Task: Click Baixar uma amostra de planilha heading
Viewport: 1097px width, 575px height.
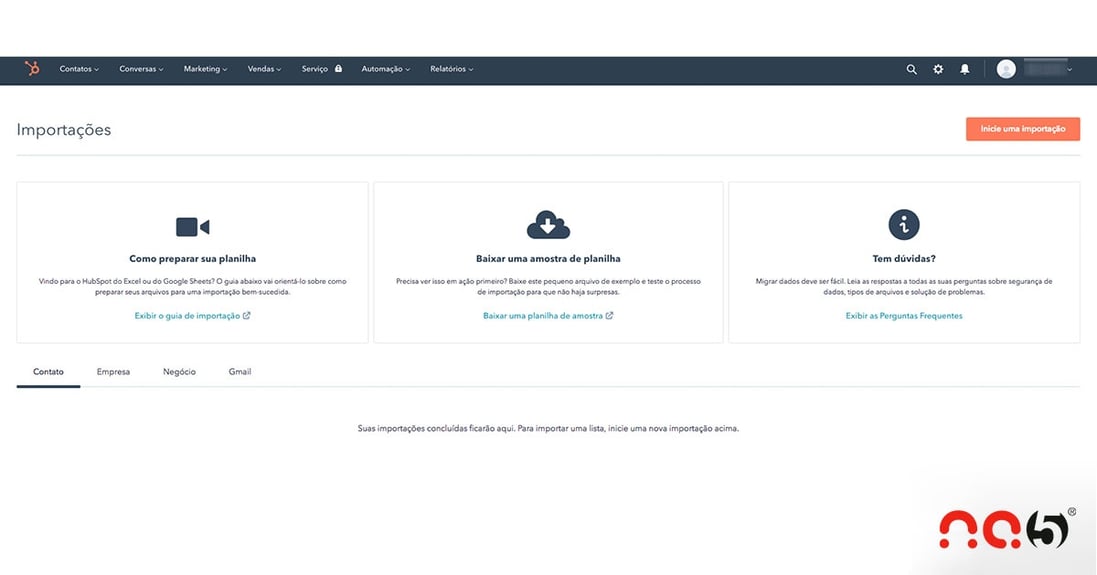Action: point(548,259)
